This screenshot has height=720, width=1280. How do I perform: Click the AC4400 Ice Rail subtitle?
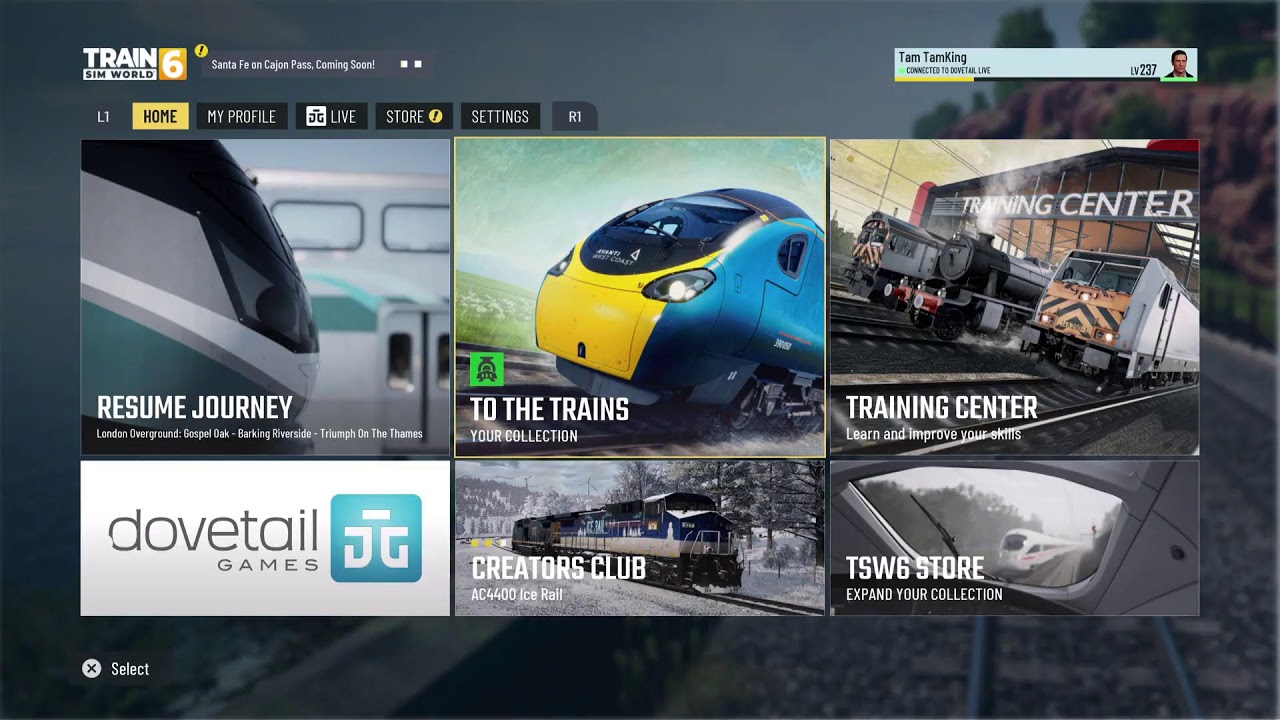tap(516, 595)
